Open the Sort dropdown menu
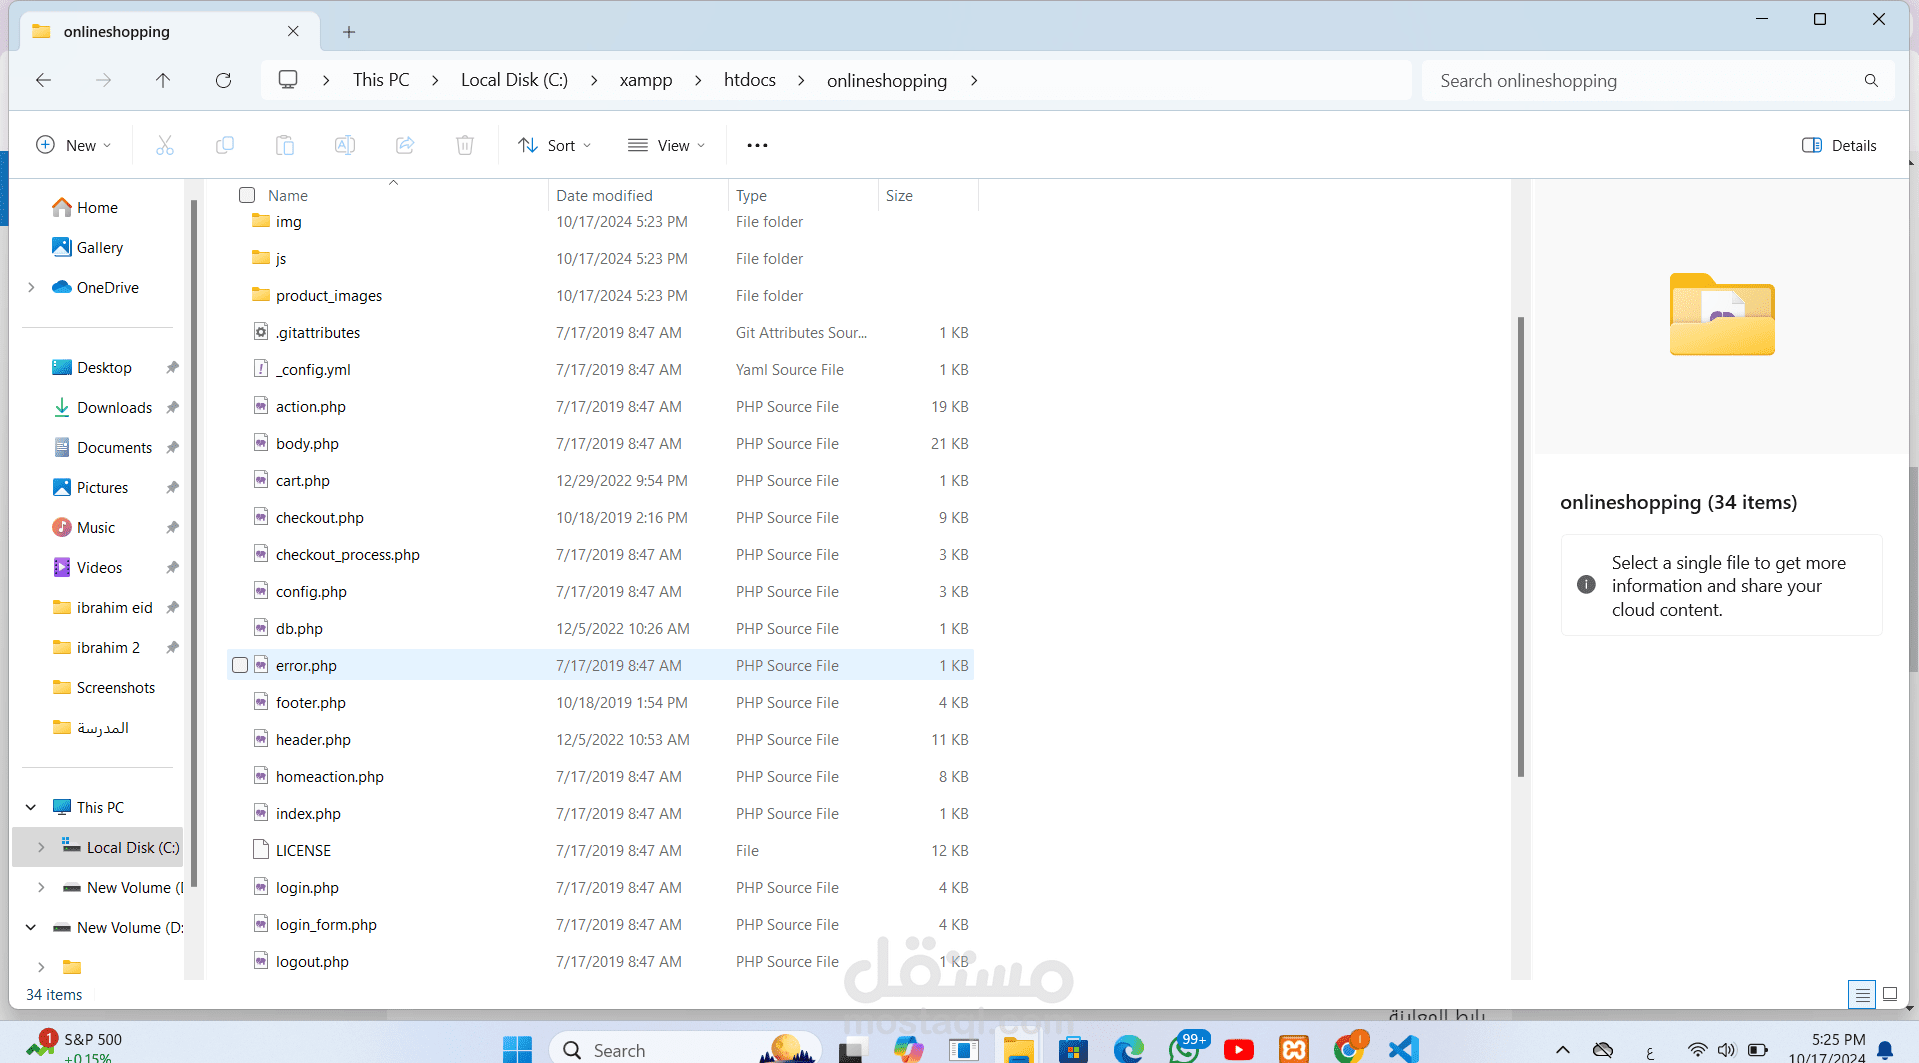 pos(555,146)
